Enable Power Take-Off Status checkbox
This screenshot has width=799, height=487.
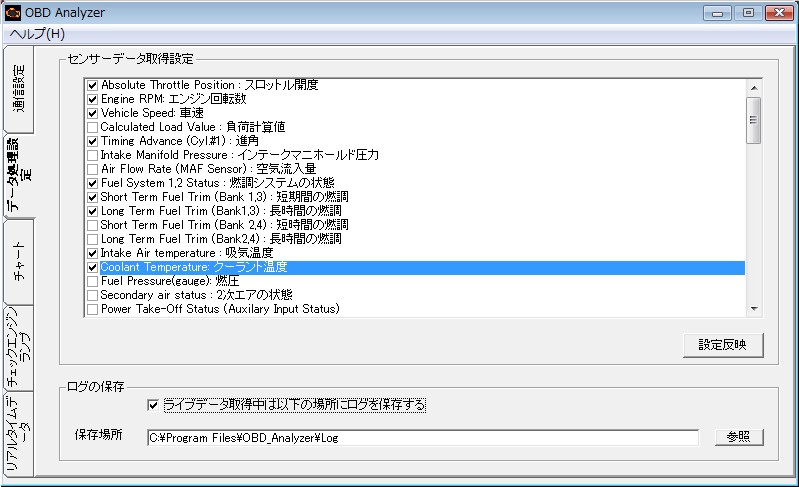pyautogui.click(x=92, y=309)
